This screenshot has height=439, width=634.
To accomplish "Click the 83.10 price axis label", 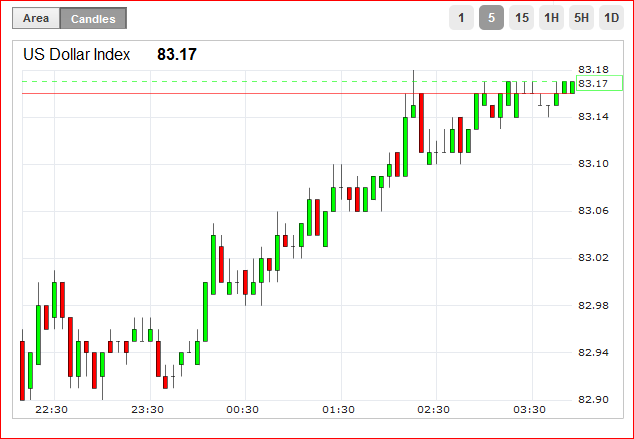I will pyautogui.click(x=593, y=164).
